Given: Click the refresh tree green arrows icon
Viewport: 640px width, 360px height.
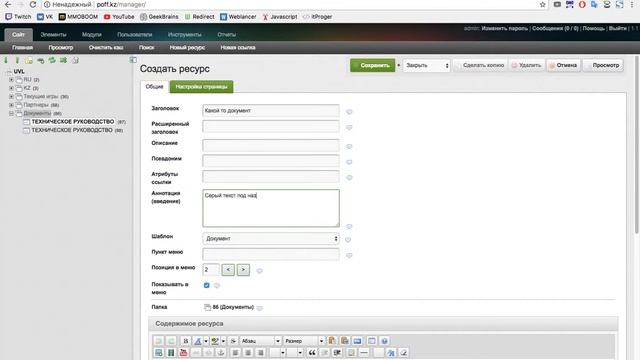Looking at the screenshot, I should pyautogui.click(x=52, y=60).
